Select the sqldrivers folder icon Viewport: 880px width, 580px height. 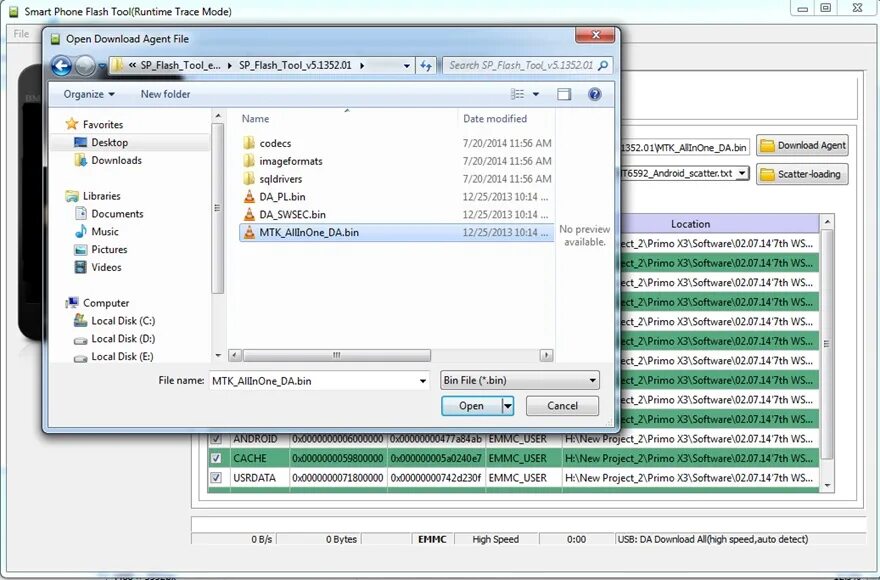(249, 179)
